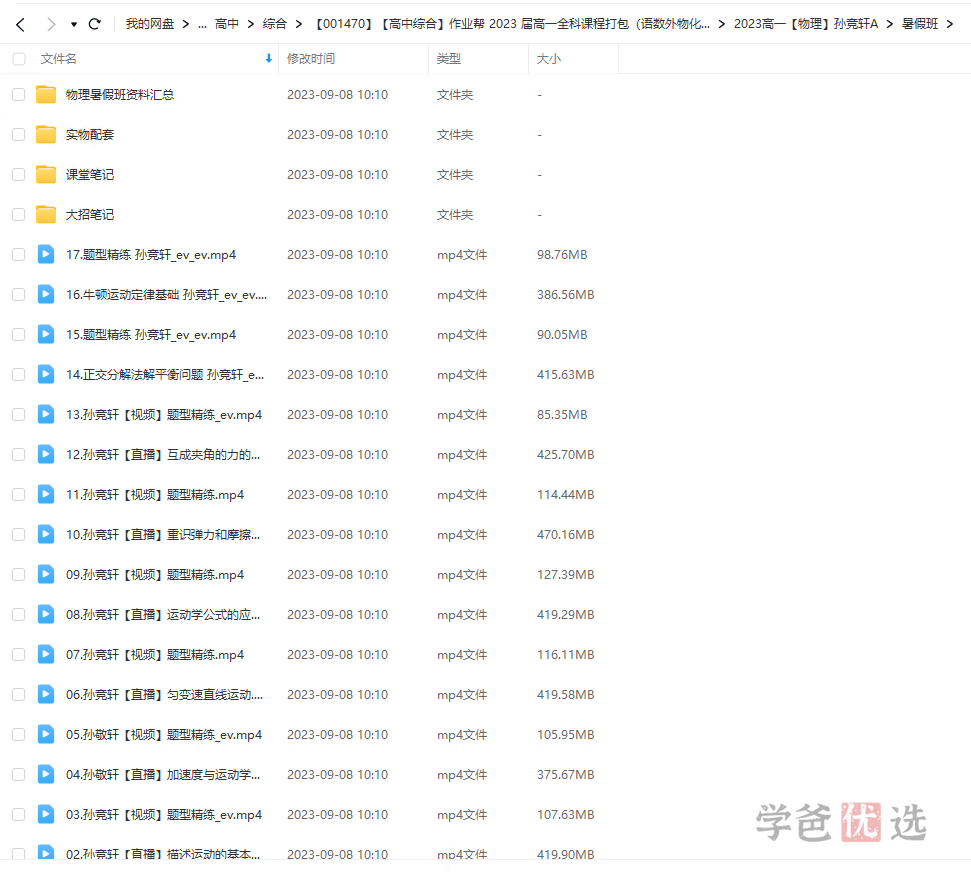Sort by 修改时间 column
Image resolution: width=971 pixels, height=882 pixels.
(x=311, y=59)
